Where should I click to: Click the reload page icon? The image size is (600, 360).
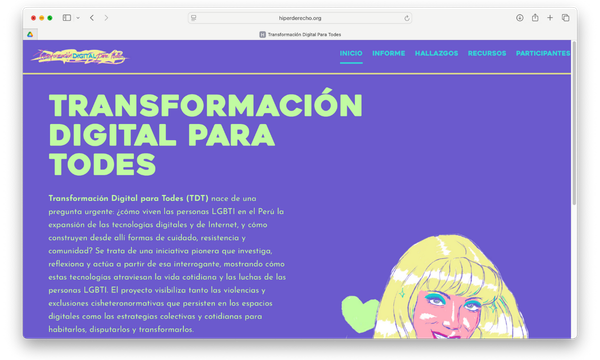tap(407, 18)
